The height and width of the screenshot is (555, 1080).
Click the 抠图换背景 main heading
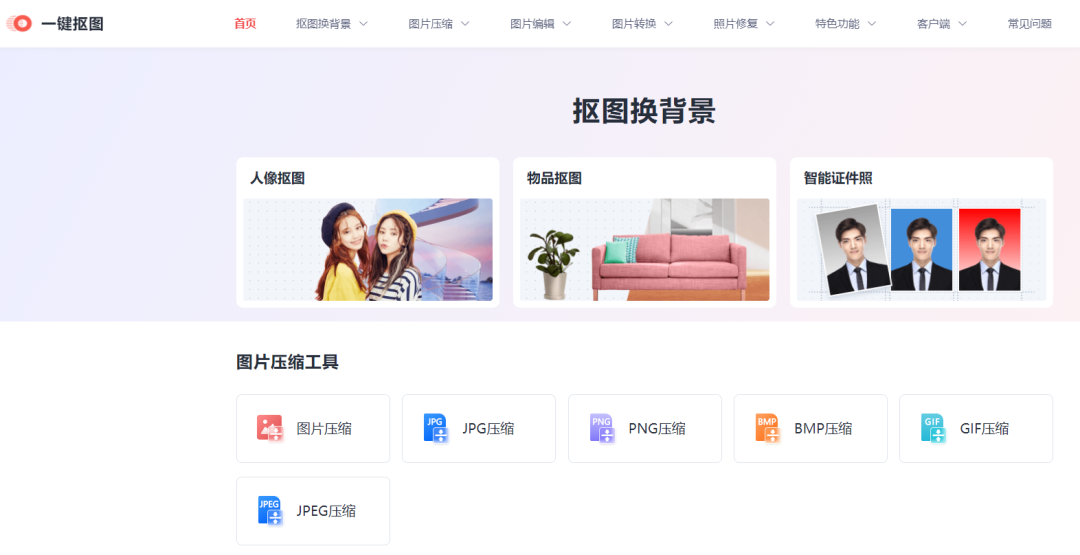click(x=644, y=112)
